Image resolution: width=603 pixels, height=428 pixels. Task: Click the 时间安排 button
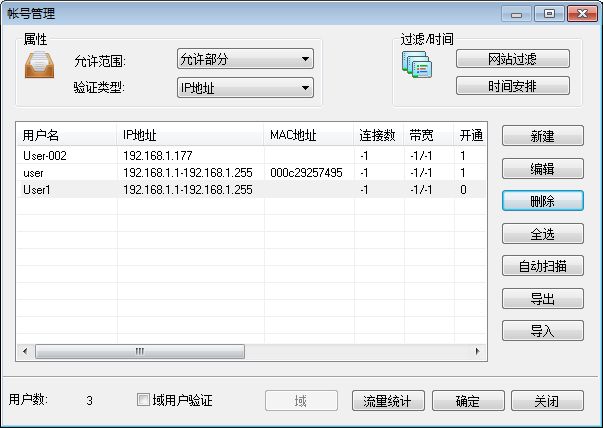click(513, 86)
